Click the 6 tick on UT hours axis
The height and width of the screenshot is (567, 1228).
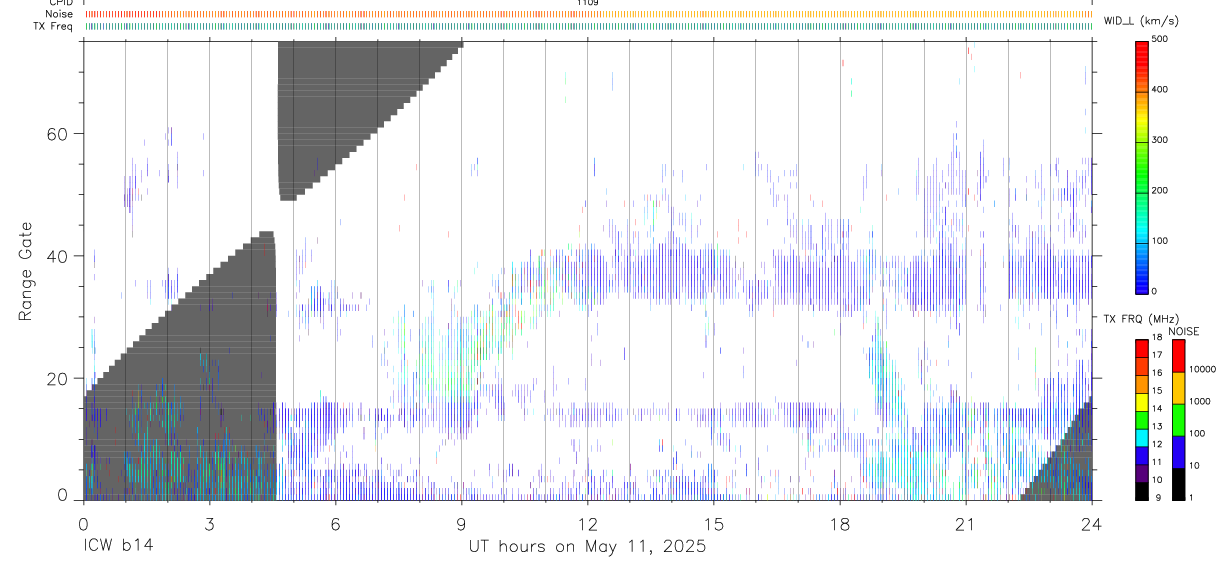[x=335, y=524]
